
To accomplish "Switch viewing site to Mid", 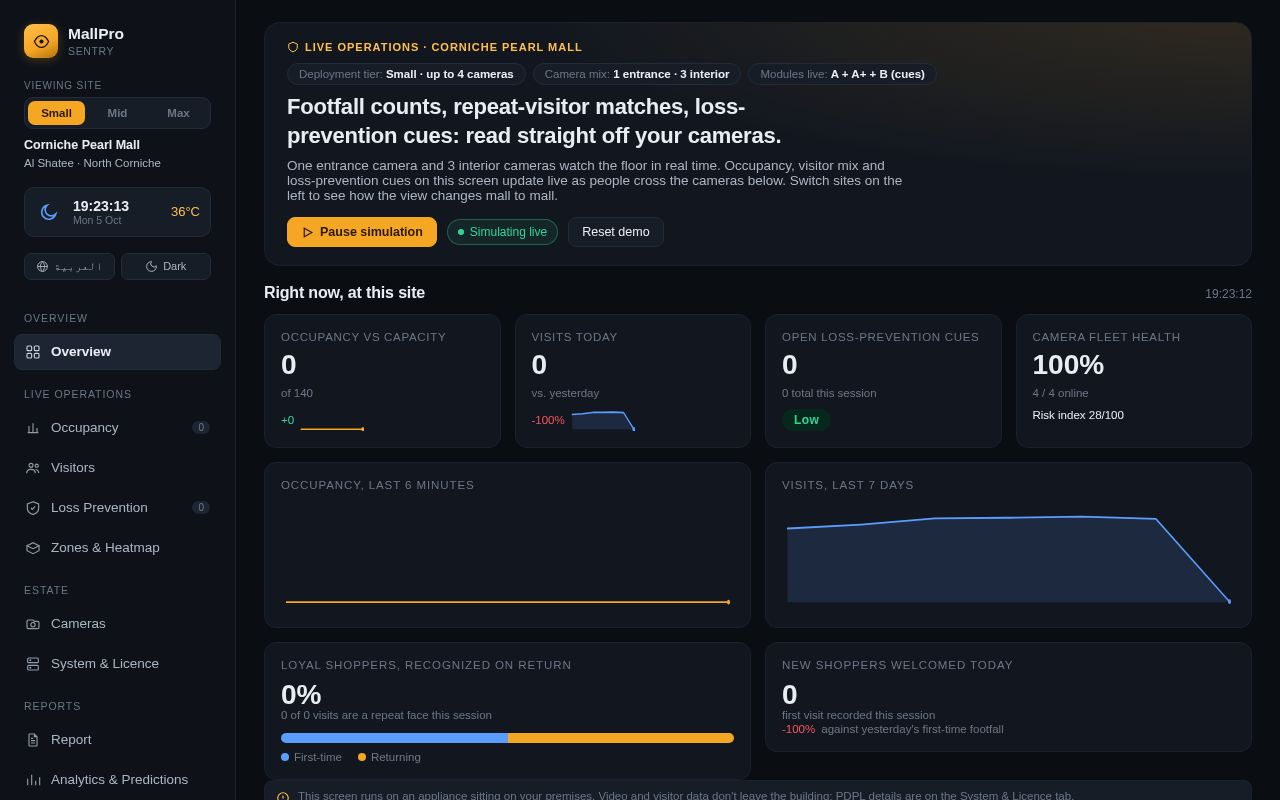I will (x=117, y=113).
